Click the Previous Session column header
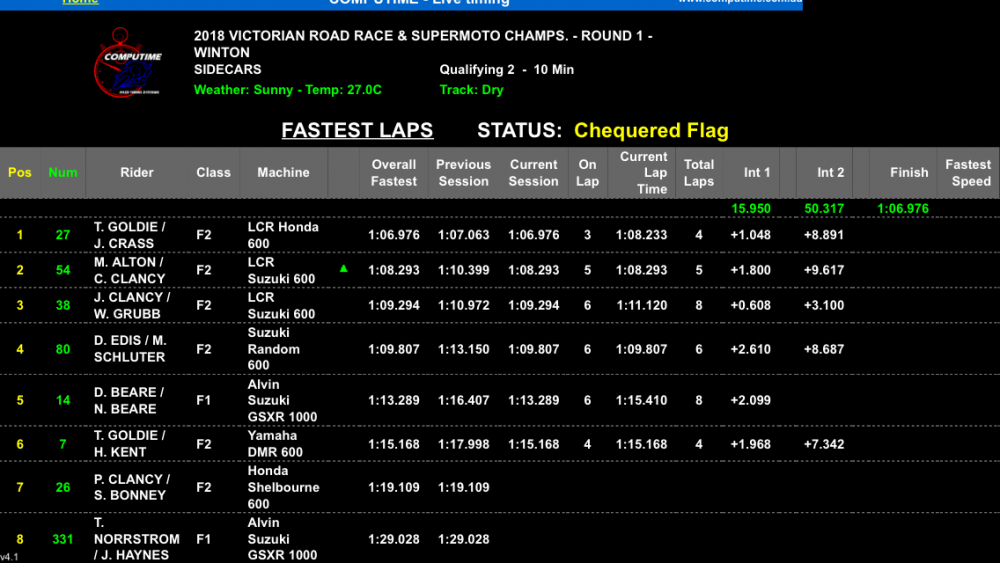The width and height of the screenshot is (1000, 563). [464, 173]
